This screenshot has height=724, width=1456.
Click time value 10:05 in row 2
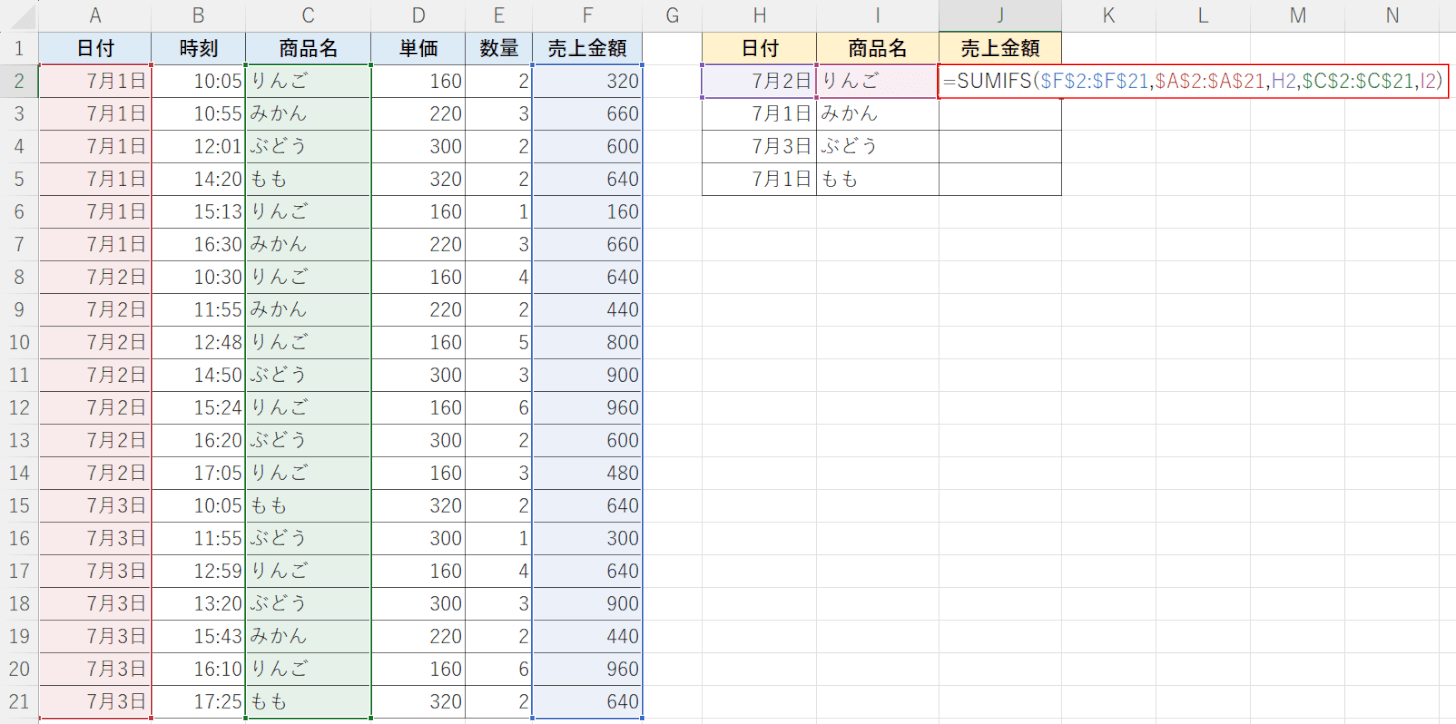click(x=199, y=81)
